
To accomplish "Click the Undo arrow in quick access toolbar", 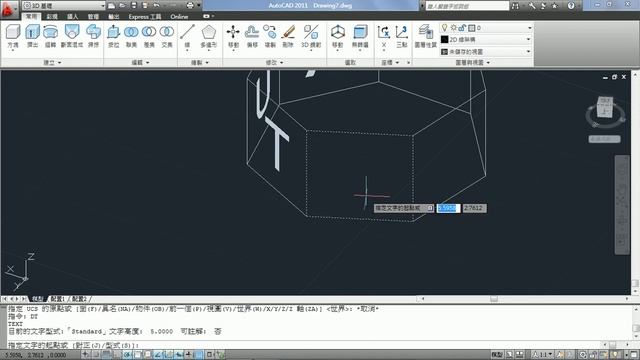I will (x=157, y=5).
